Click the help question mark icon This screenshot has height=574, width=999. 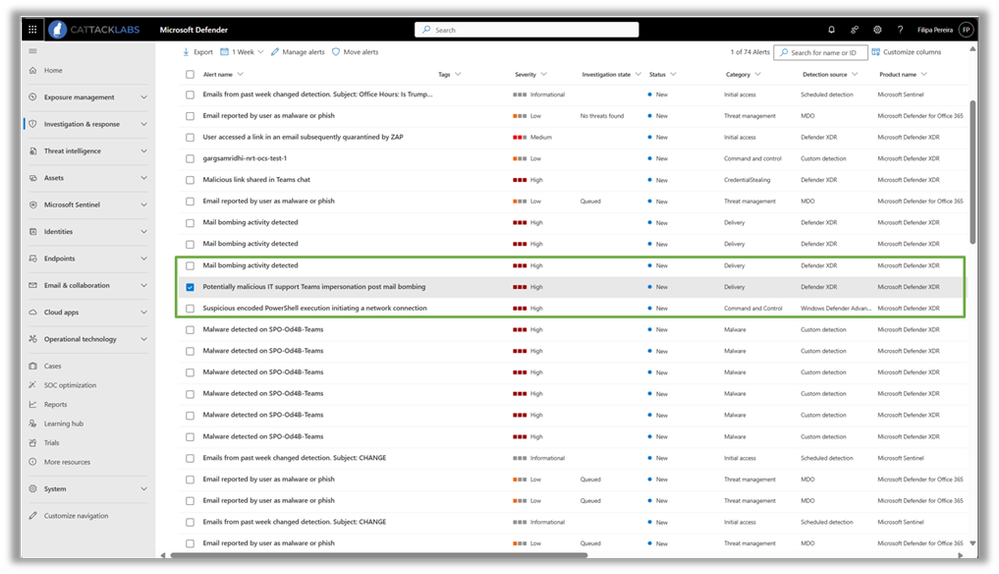[900, 29]
